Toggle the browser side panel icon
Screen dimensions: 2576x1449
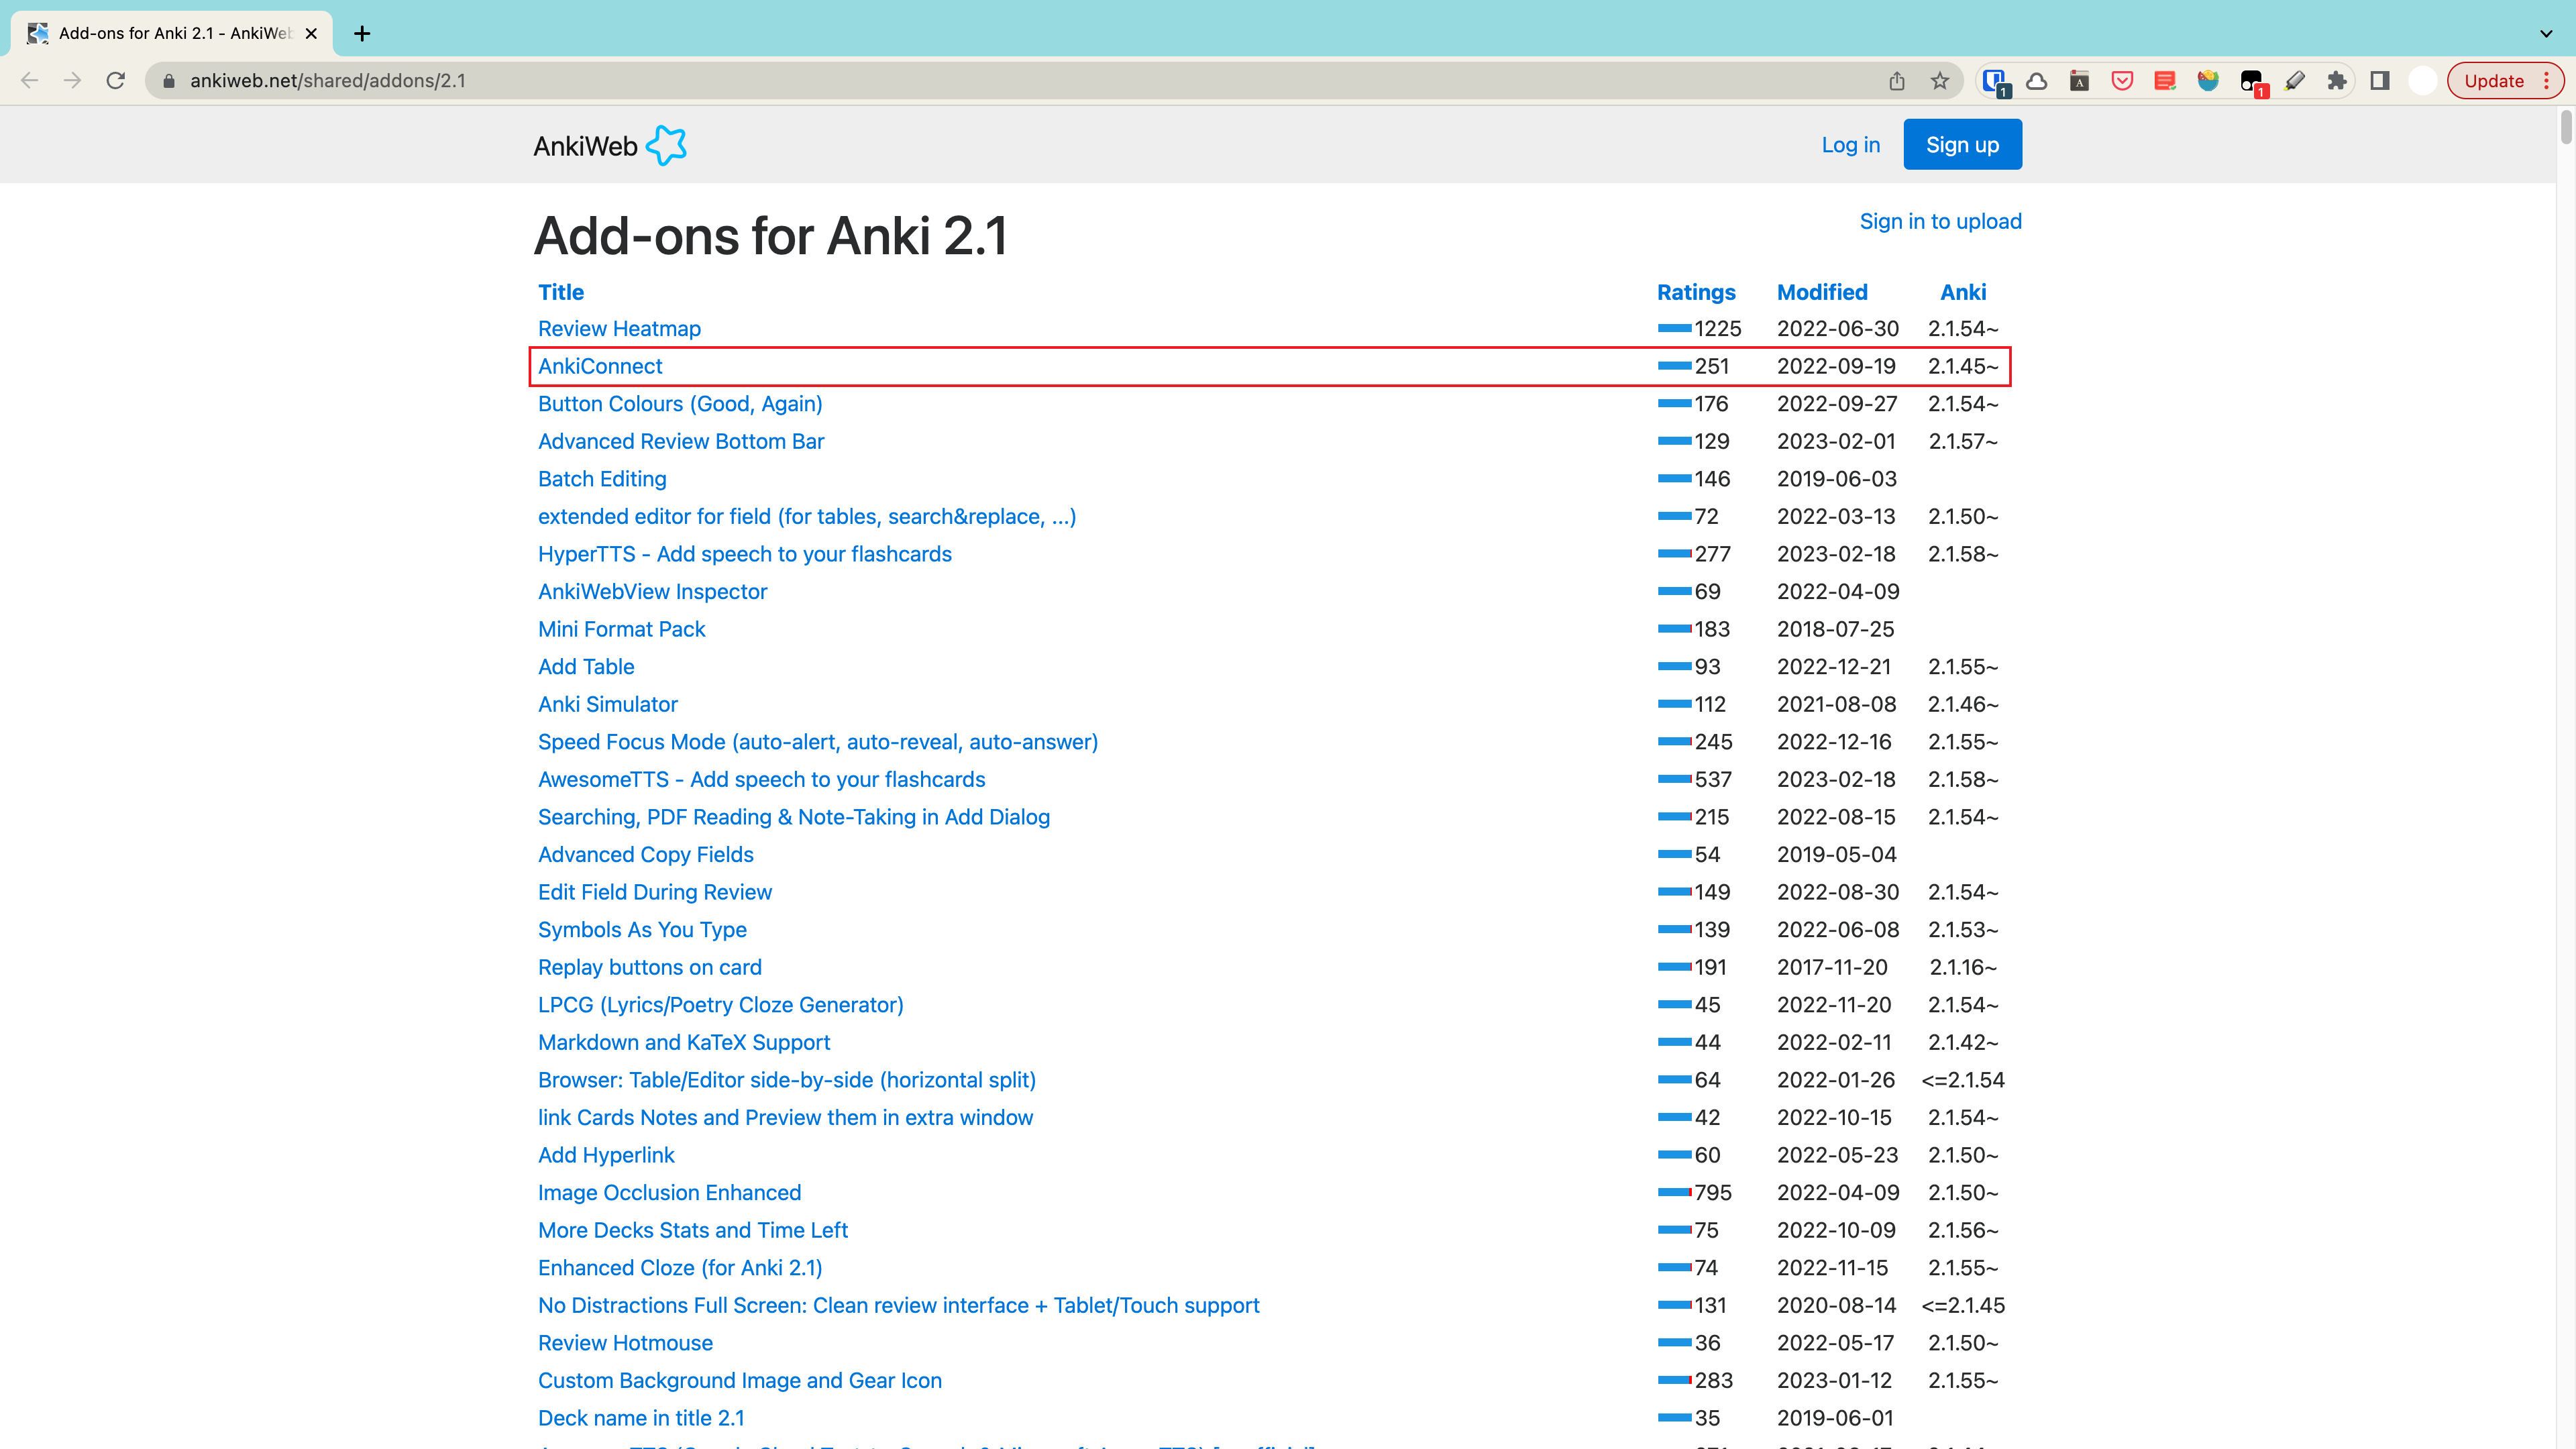click(2380, 81)
